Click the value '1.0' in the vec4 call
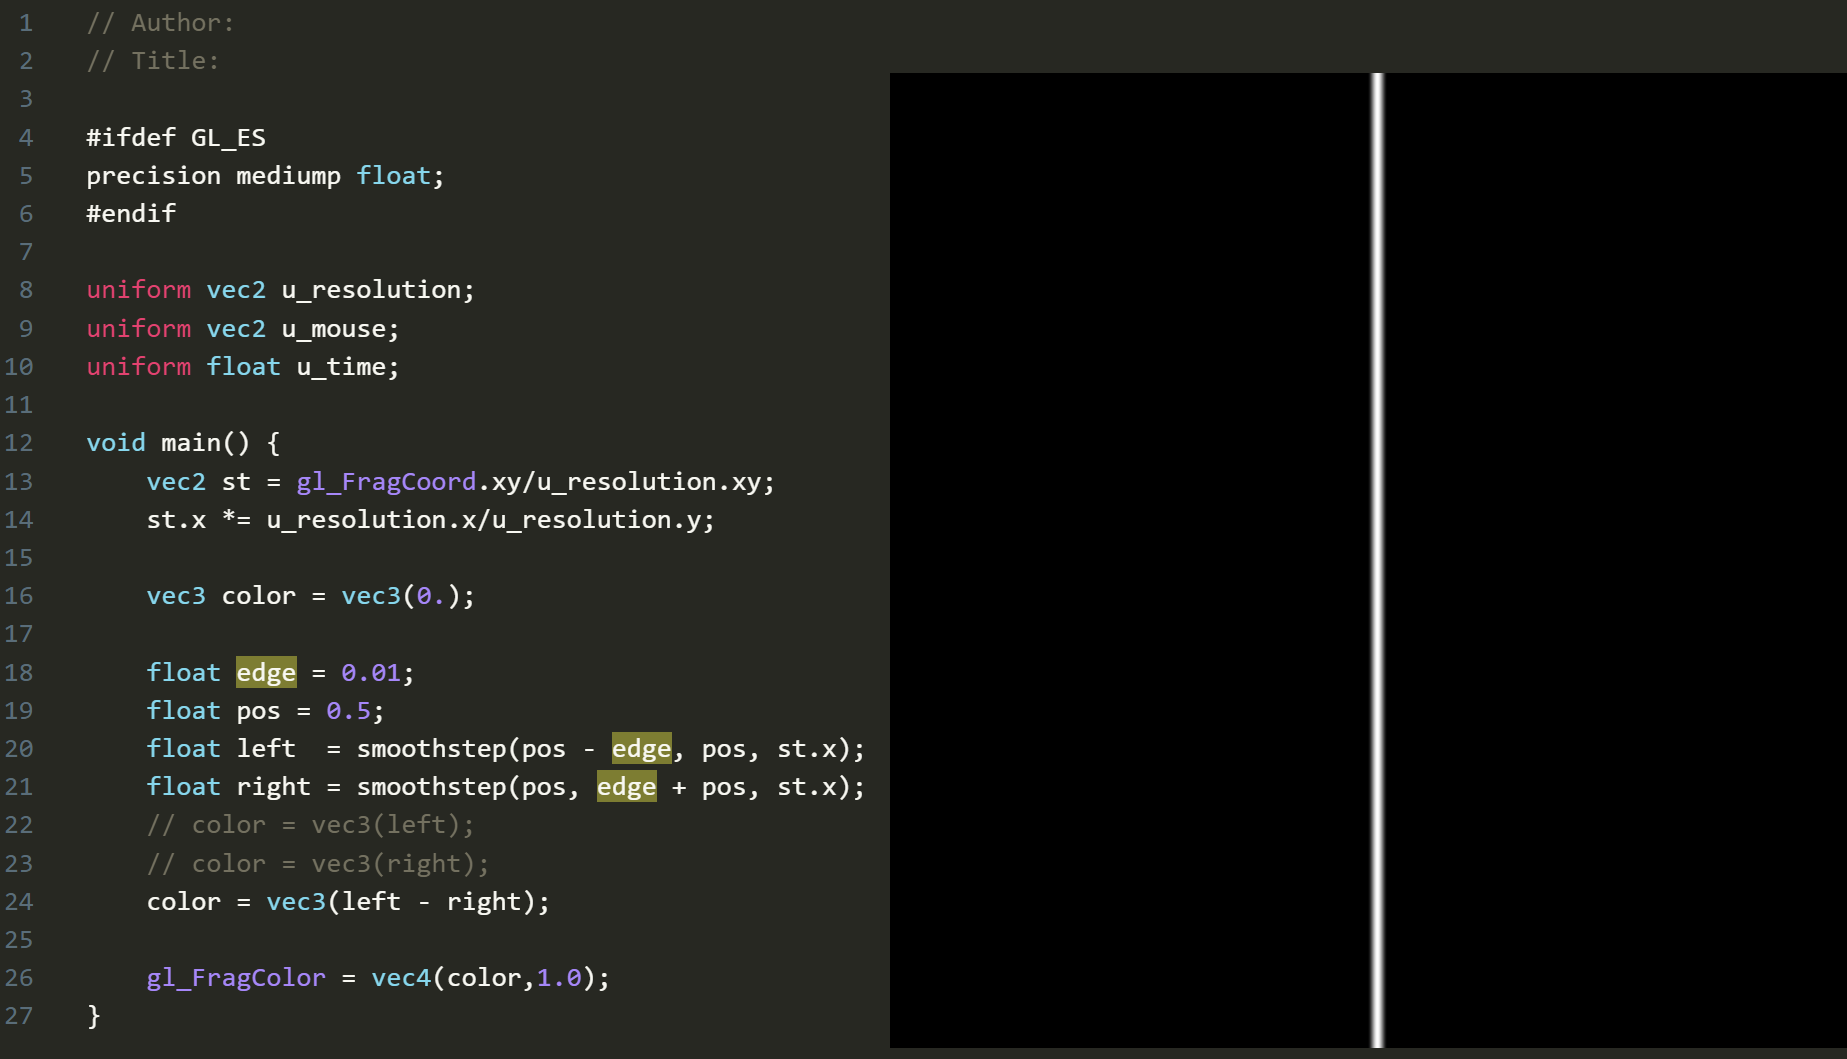 pos(559,978)
